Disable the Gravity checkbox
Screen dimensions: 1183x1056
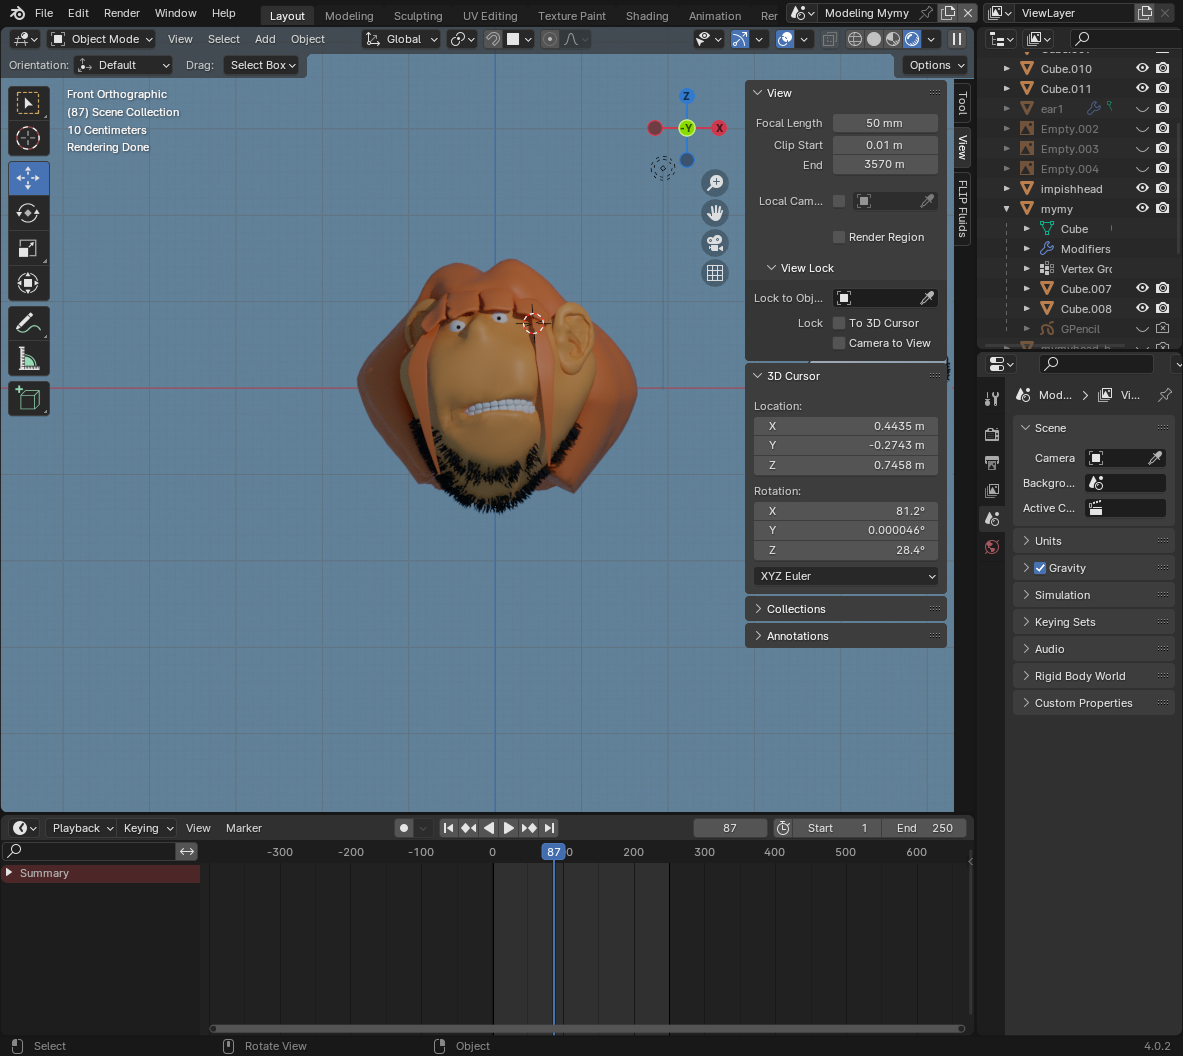point(1040,568)
